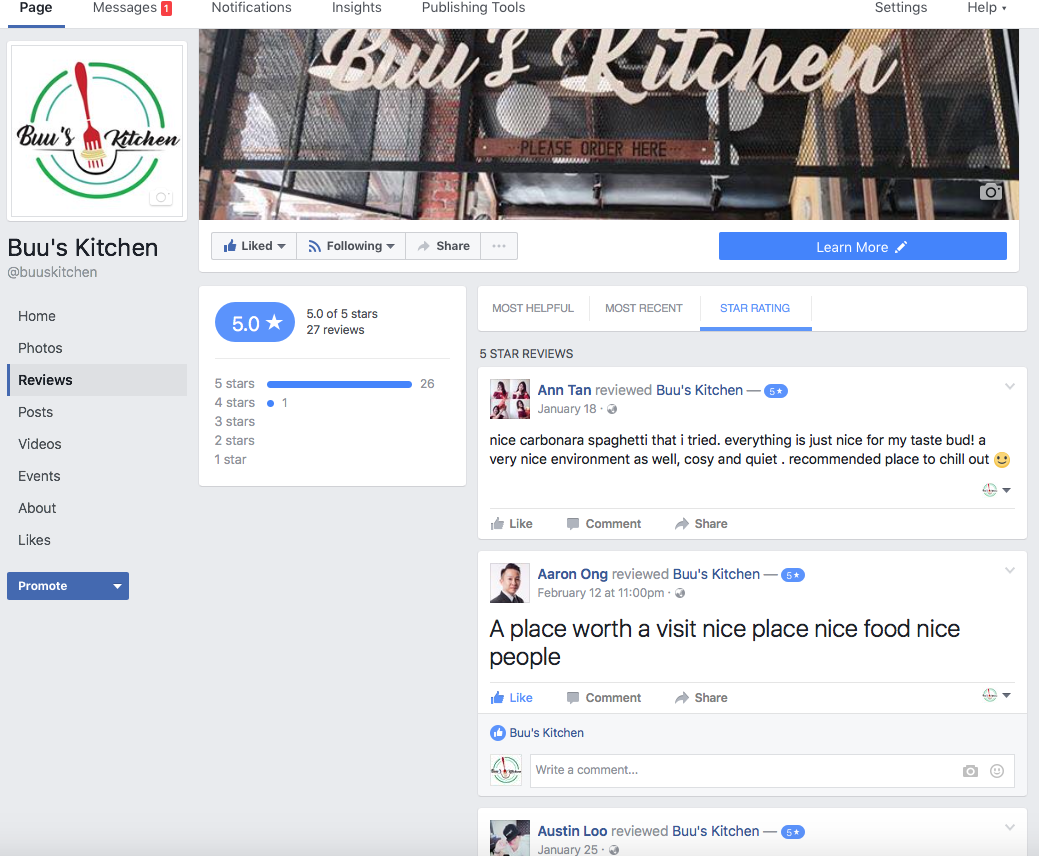Switch to the Most Recent tab

(643, 308)
